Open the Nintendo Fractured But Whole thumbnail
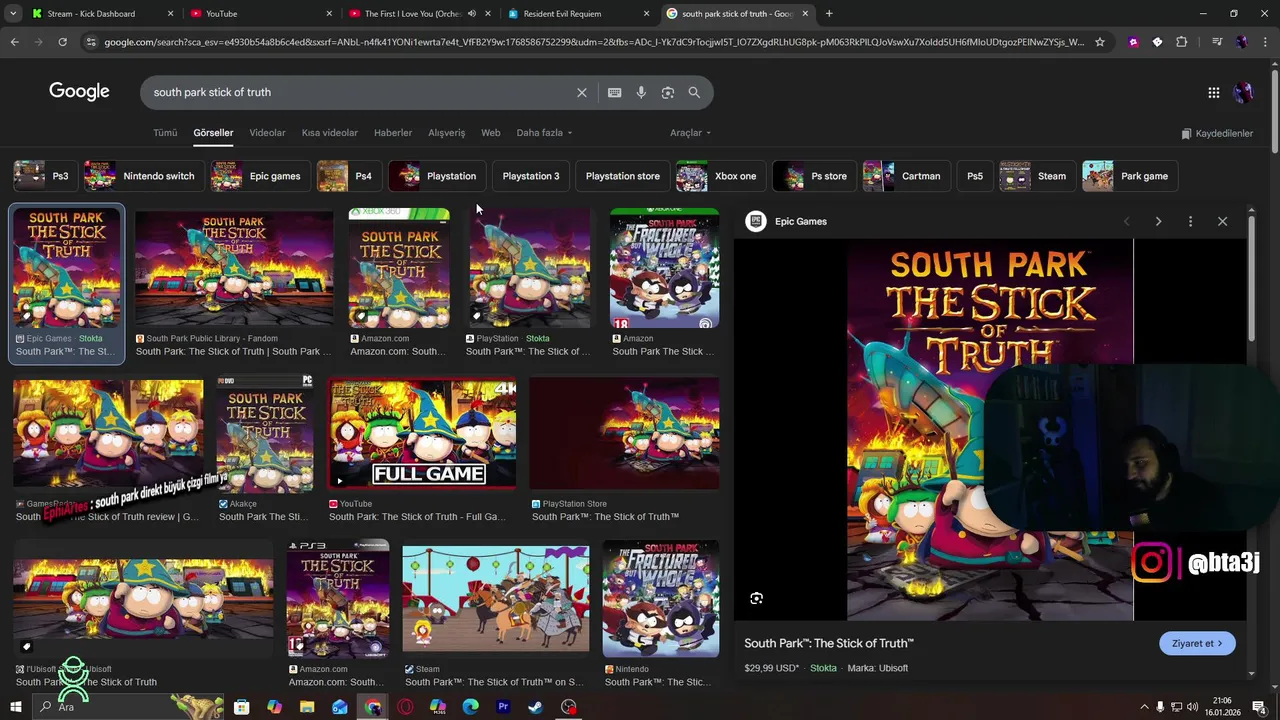Image resolution: width=1280 pixels, height=720 pixels. pos(661,599)
